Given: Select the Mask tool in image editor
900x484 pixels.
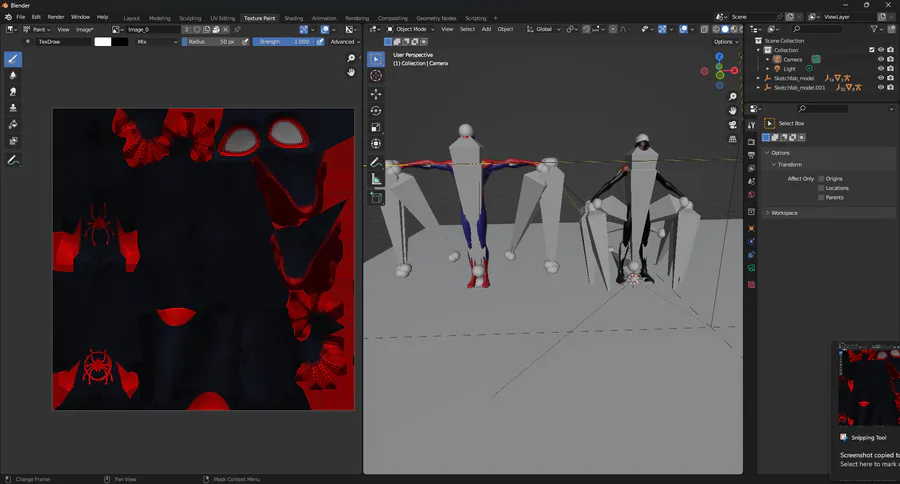Looking at the screenshot, I should [x=13, y=141].
